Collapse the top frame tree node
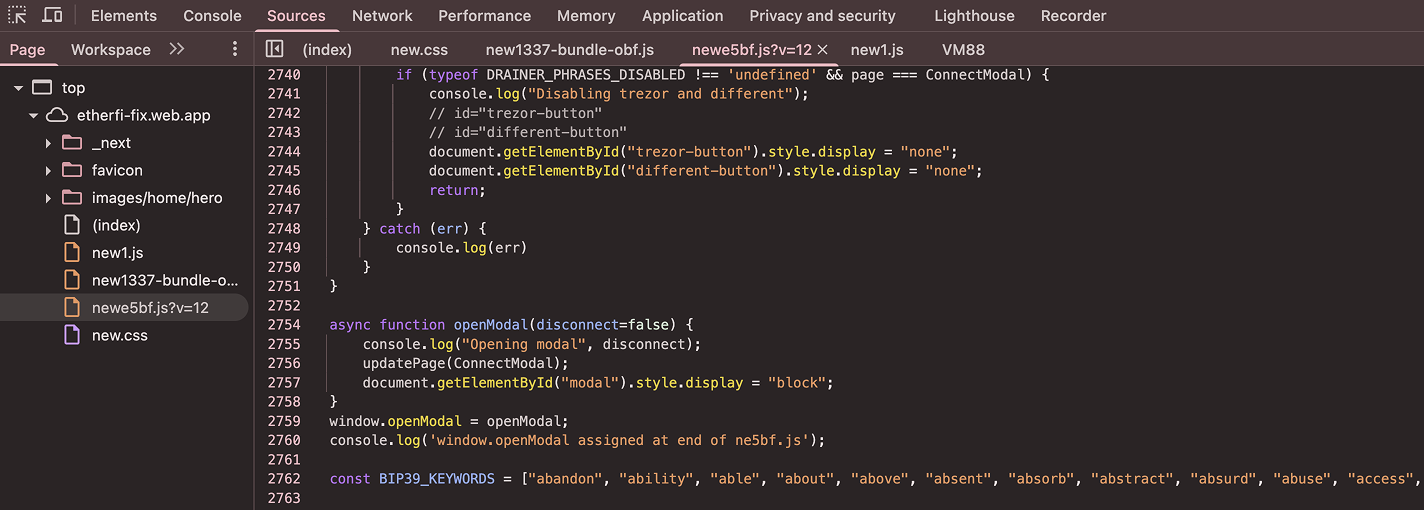Screen dimensions: 1424x510 click(x=18, y=88)
